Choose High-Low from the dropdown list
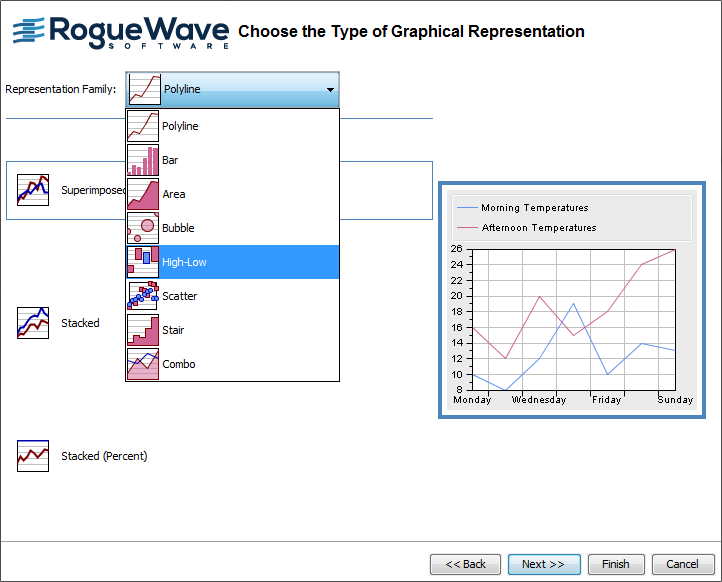This screenshot has width=722, height=582. [x=184, y=263]
